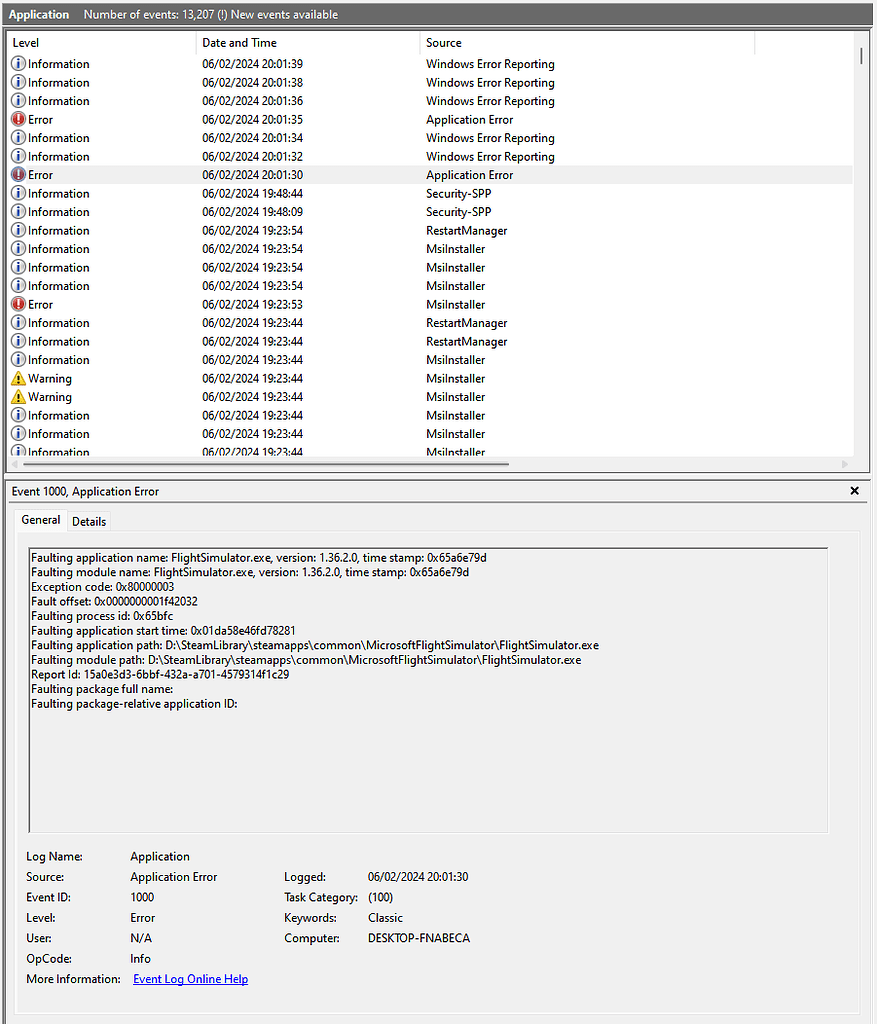
Task: Open Event Log Online Help link
Action: click(190, 979)
